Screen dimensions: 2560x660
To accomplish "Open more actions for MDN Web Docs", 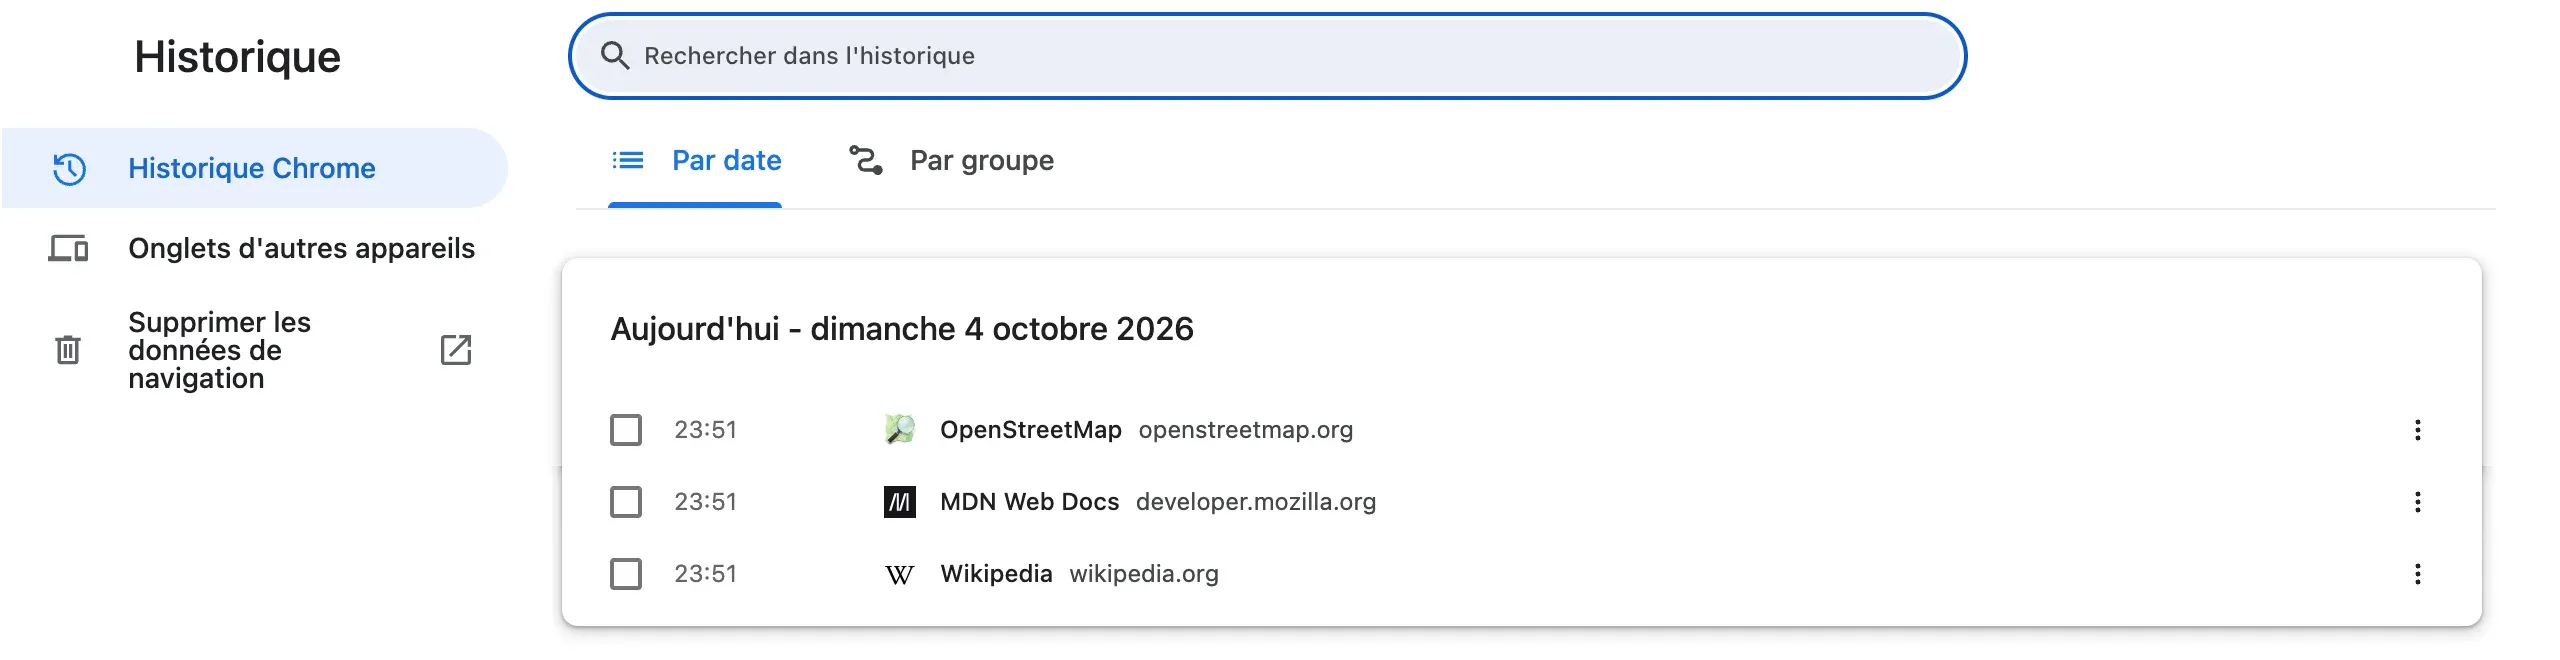I will click(2417, 502).
